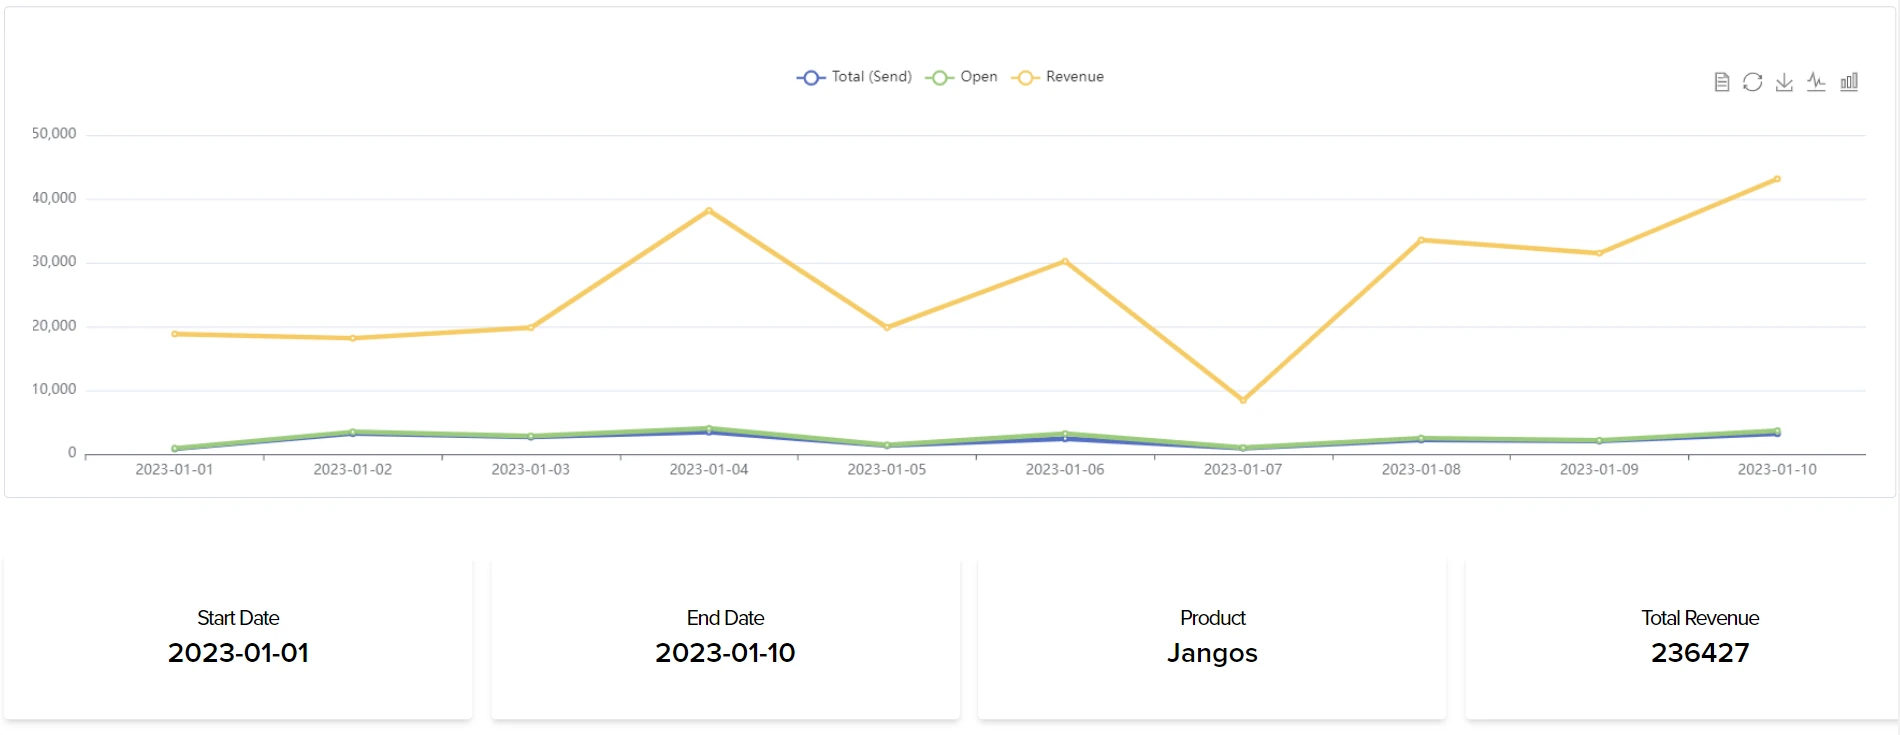Image resolution: width=1900 pixels, height=735 pixels.
Task: Click the Product card label
Action: pyautogui.click(x=1212, y=618)
